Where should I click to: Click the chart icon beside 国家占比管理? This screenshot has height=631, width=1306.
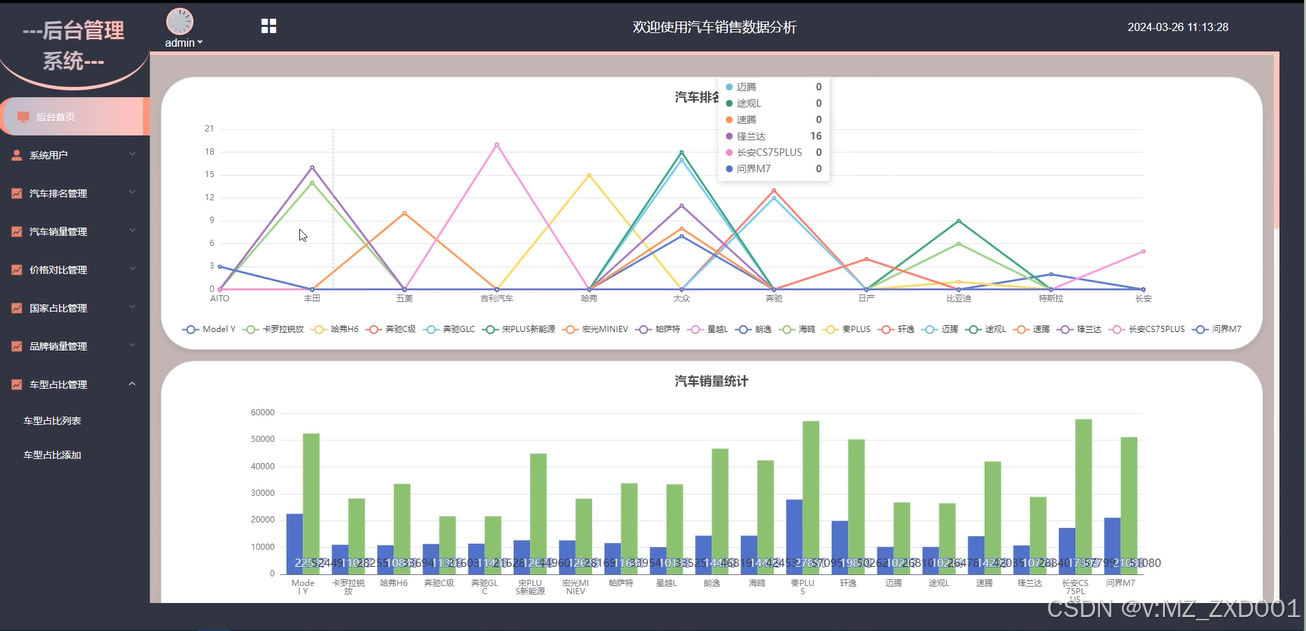click(x=17, y=308)
